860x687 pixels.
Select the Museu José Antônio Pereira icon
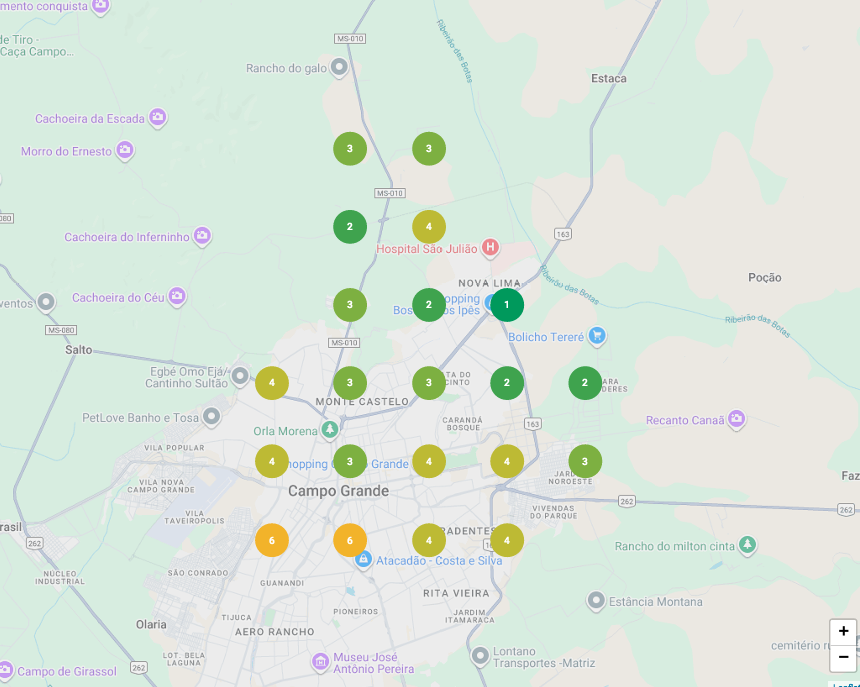point(321,661)
